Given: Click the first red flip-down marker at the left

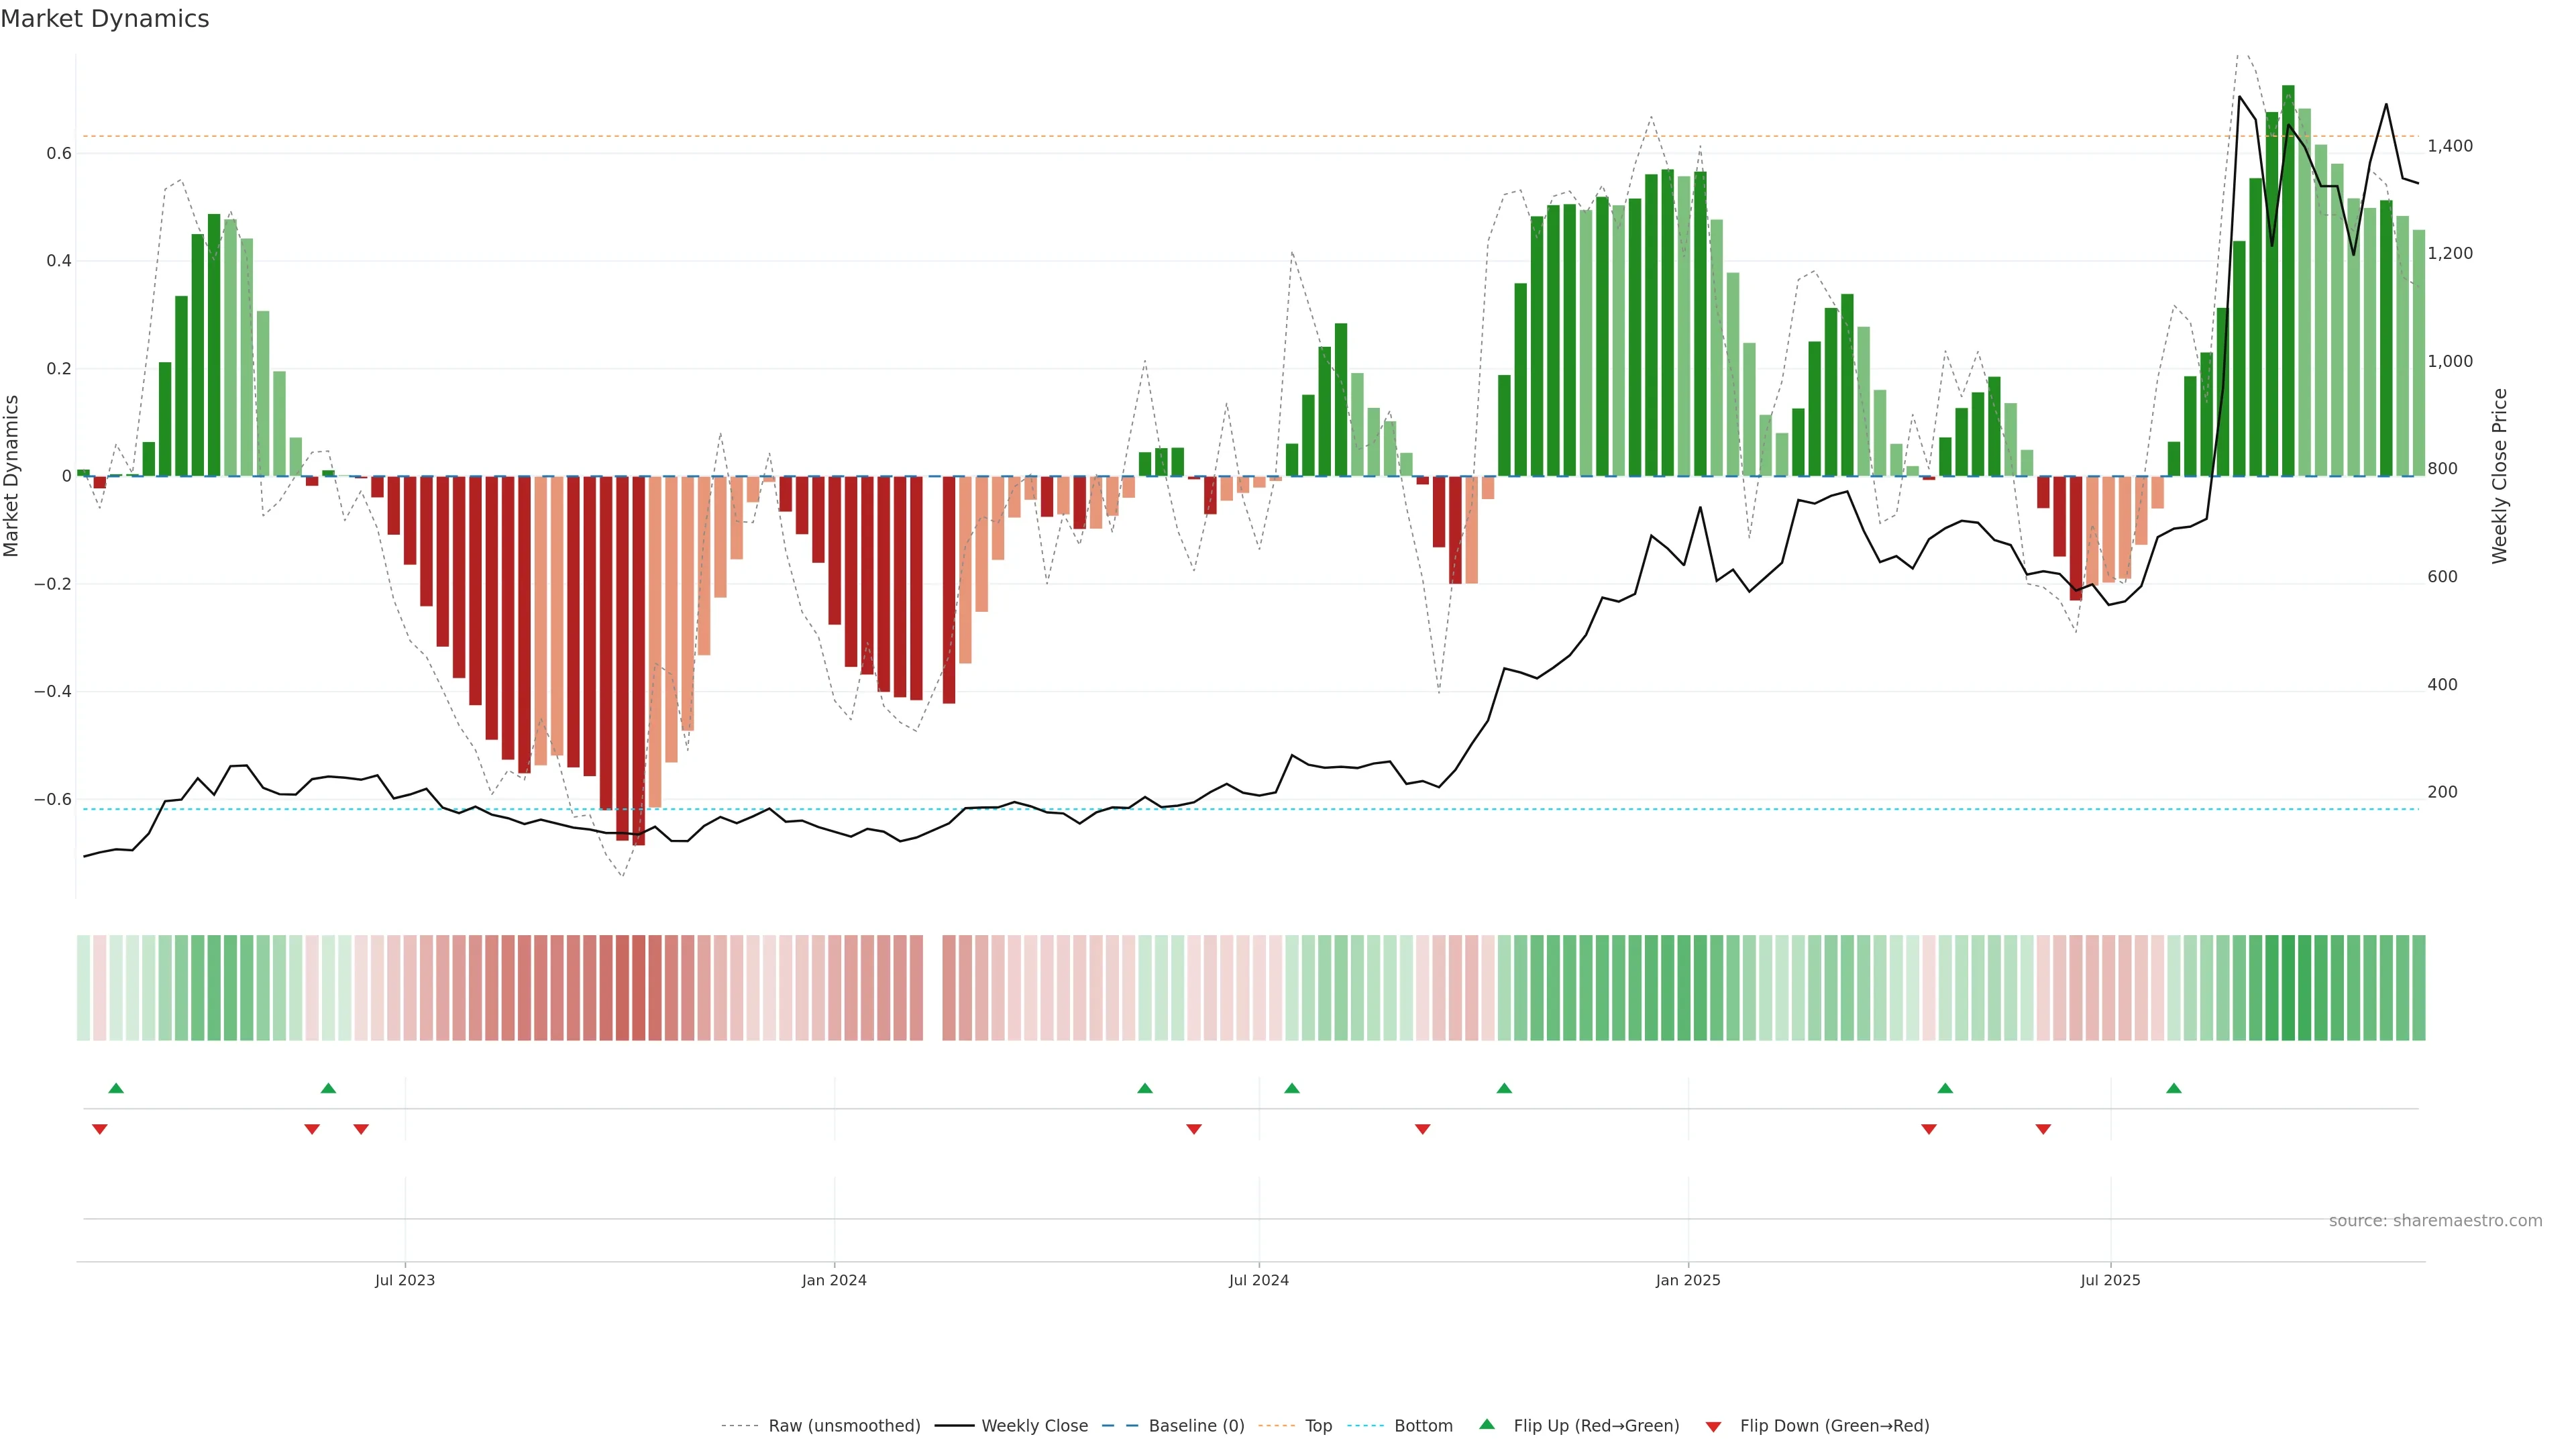Looking at the screenshot, I should pos(99,1129).
